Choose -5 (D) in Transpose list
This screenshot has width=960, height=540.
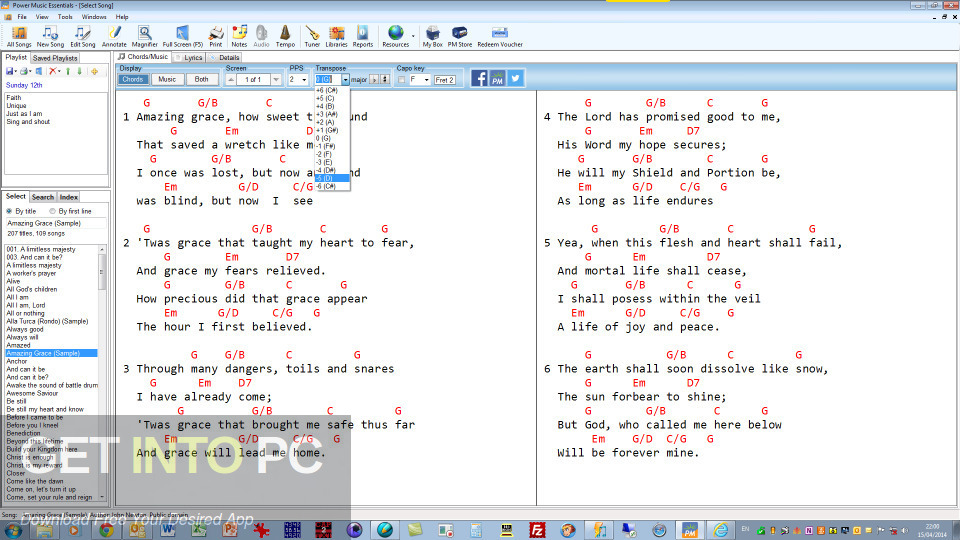[332, 178]
